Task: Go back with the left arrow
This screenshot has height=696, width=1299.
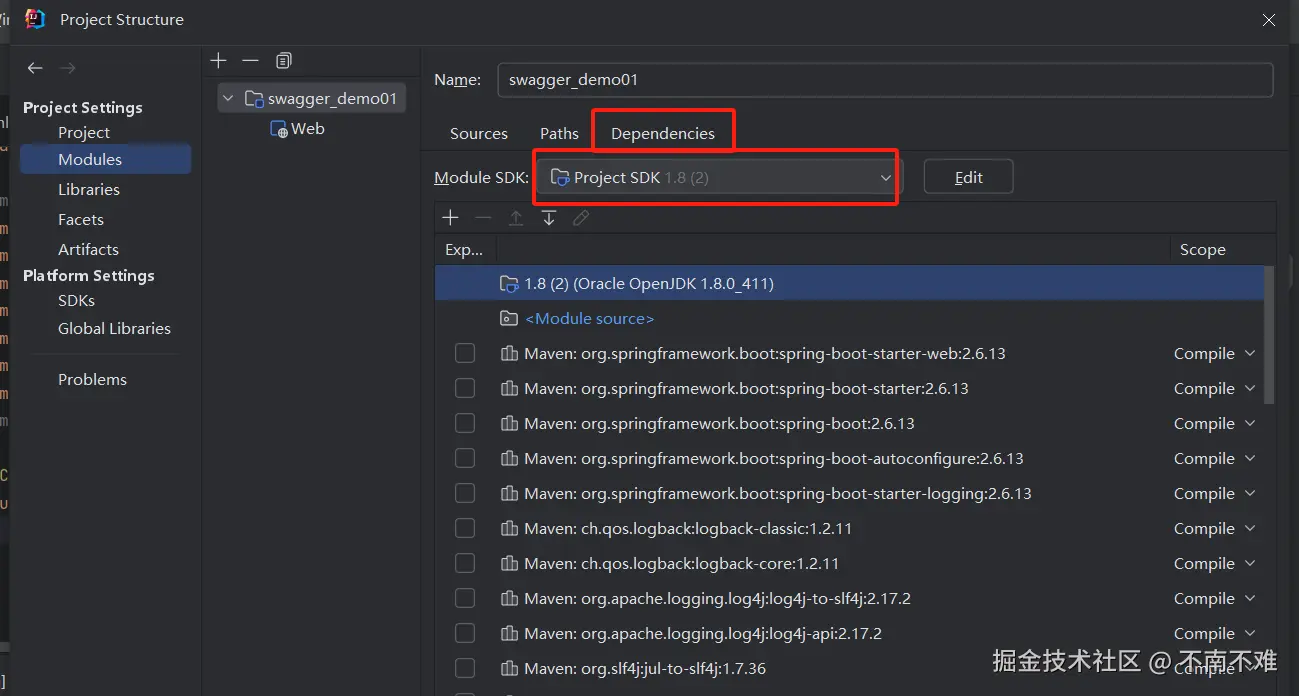Action: [35, 68]
